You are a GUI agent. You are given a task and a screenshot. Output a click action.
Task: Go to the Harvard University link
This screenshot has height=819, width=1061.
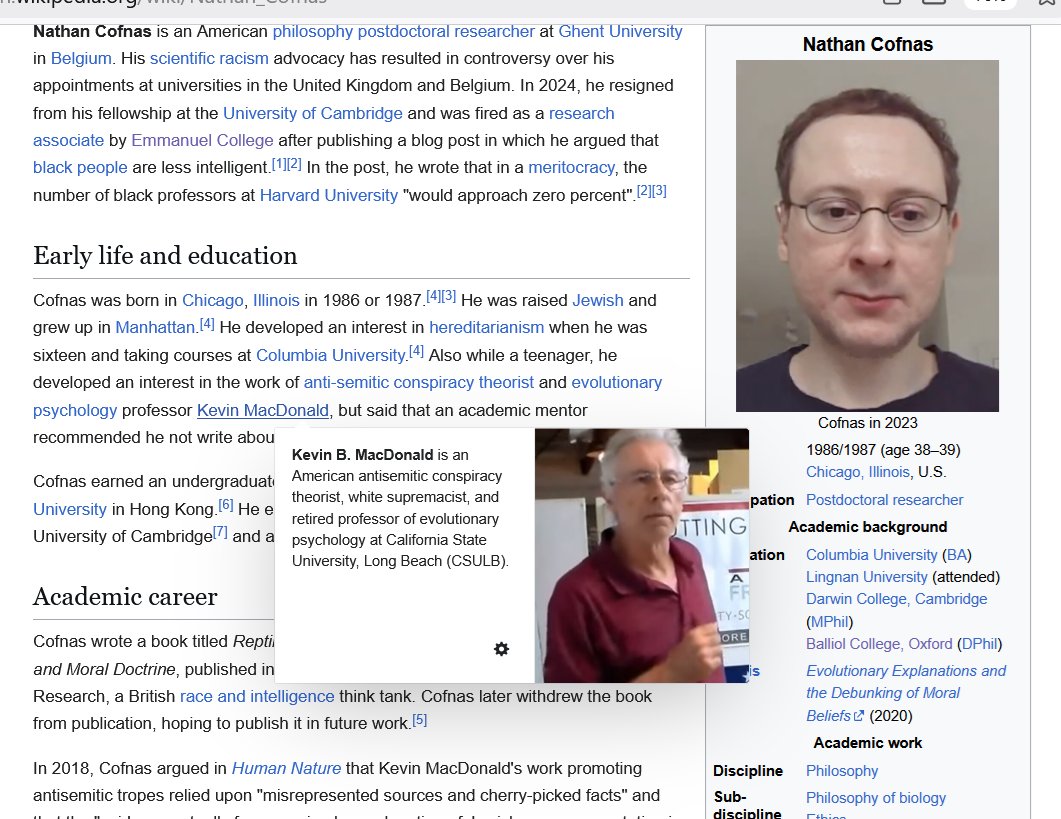point(328,196)
